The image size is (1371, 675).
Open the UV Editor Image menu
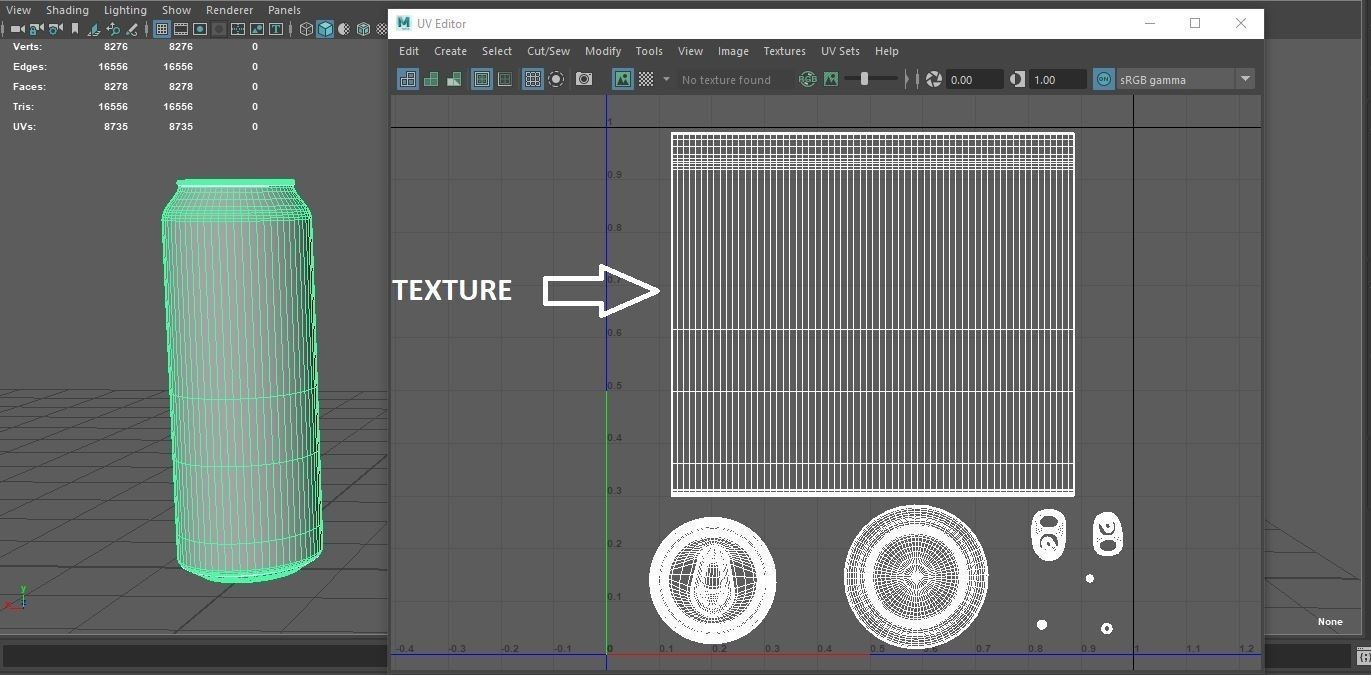point(733,51)
